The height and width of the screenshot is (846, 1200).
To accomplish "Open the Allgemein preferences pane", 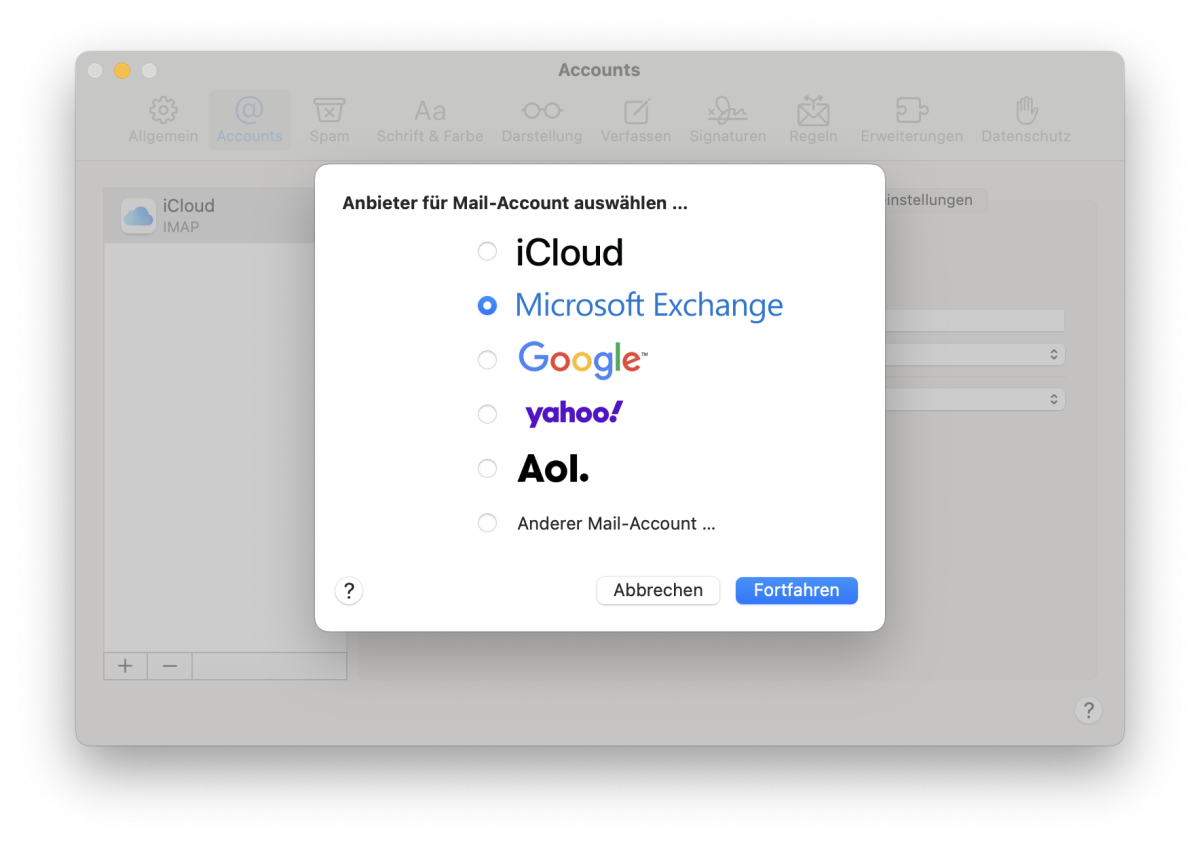I will pyautogui.click(x=163, y=121).
